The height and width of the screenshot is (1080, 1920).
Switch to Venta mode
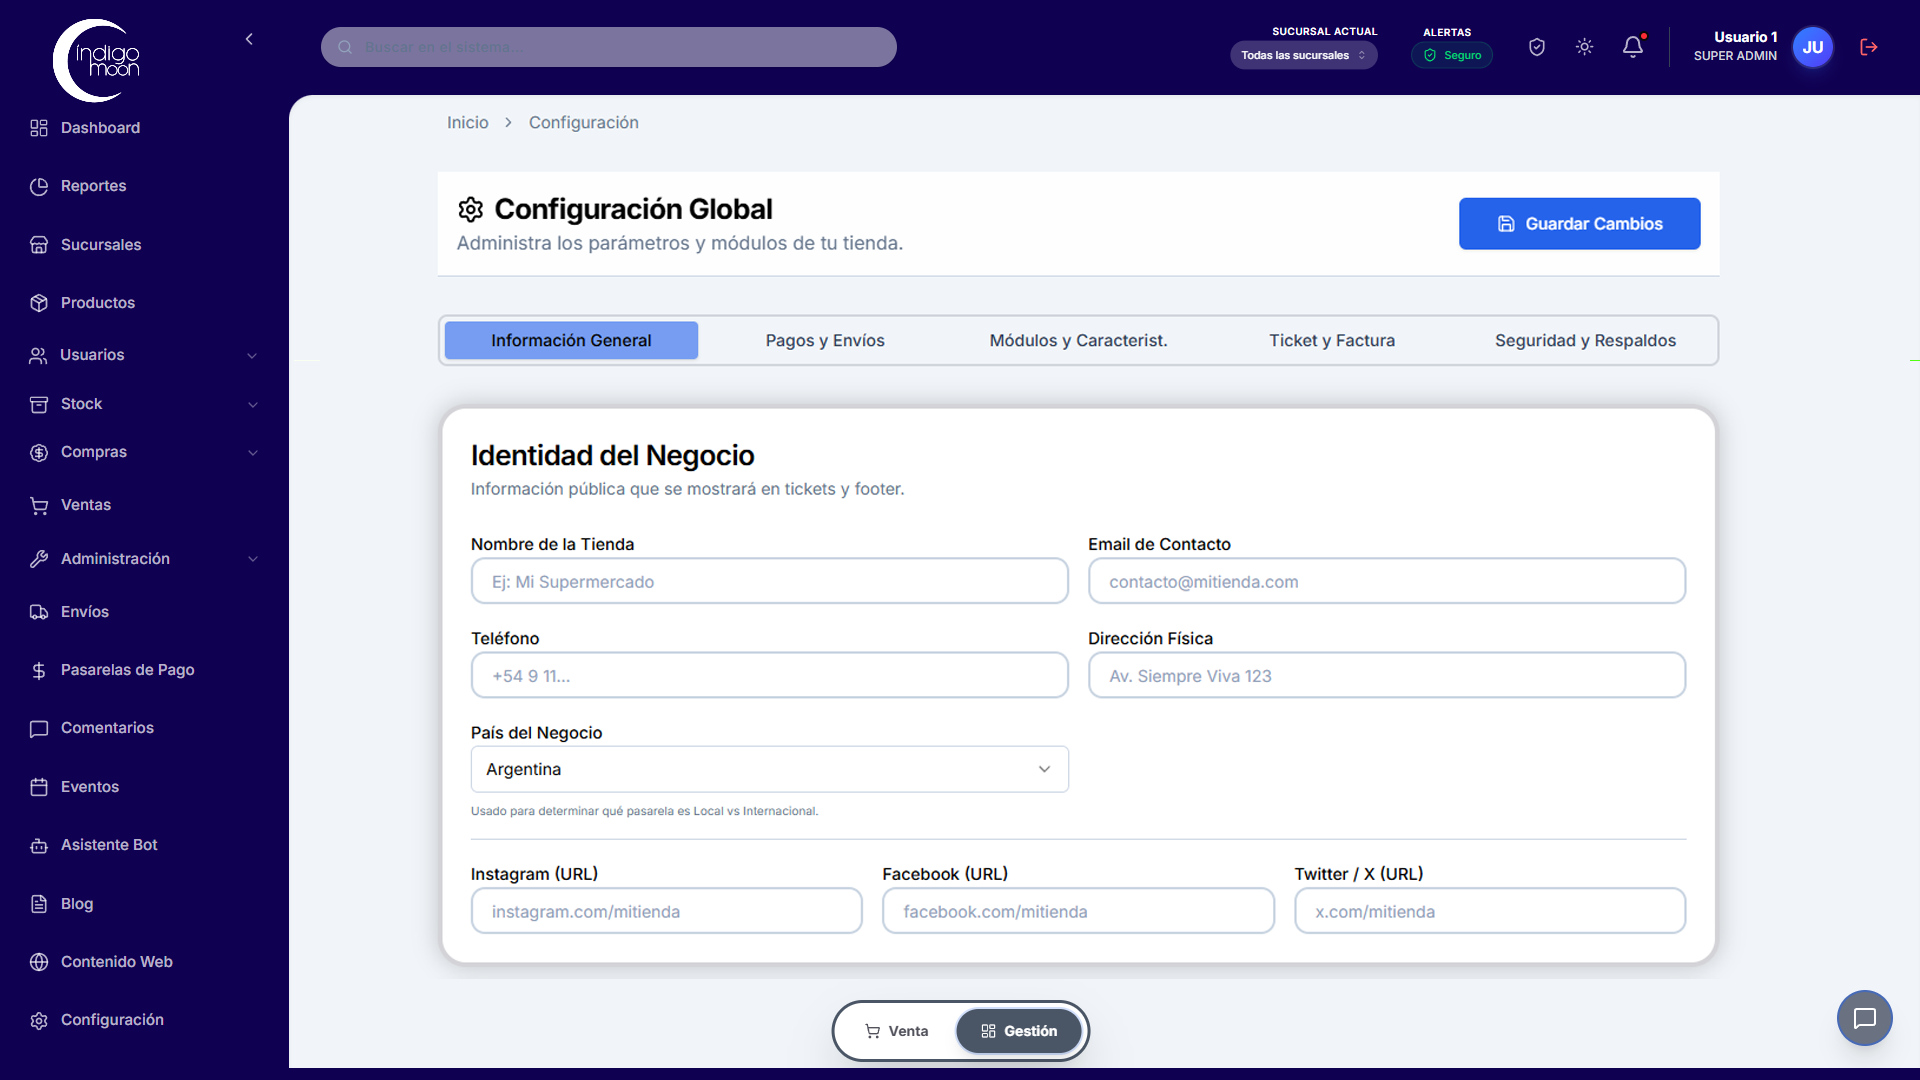coord(896,1030)
